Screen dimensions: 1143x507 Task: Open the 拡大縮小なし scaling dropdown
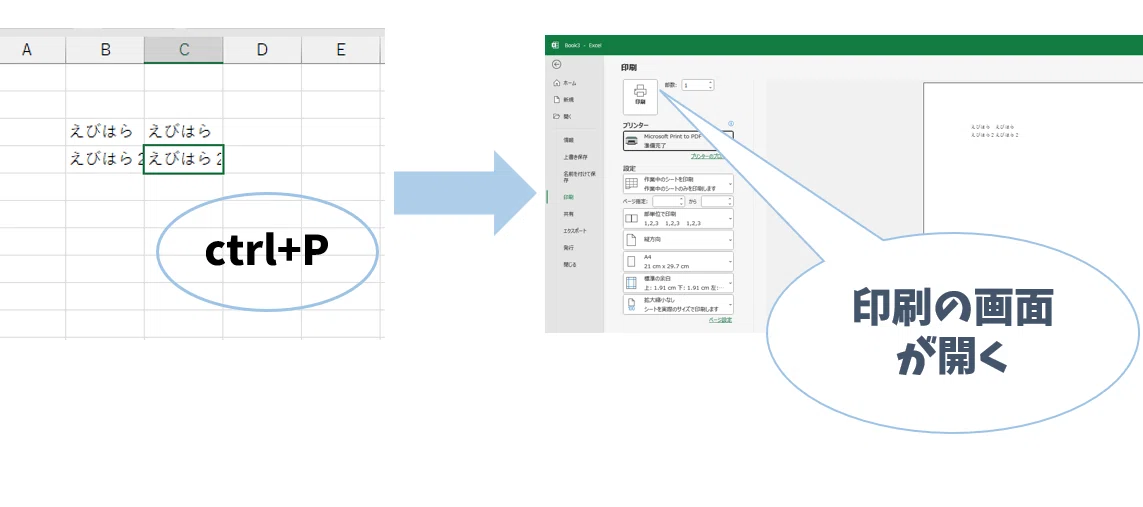coord(678,304)
